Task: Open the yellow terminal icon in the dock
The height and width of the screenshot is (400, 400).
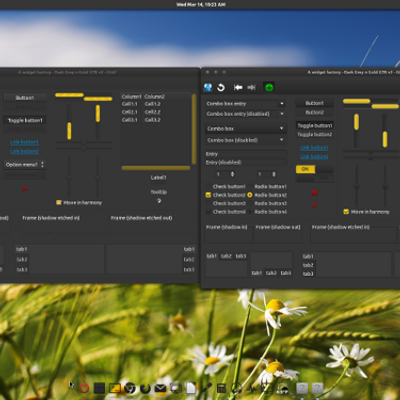Action: coord(115,388)
